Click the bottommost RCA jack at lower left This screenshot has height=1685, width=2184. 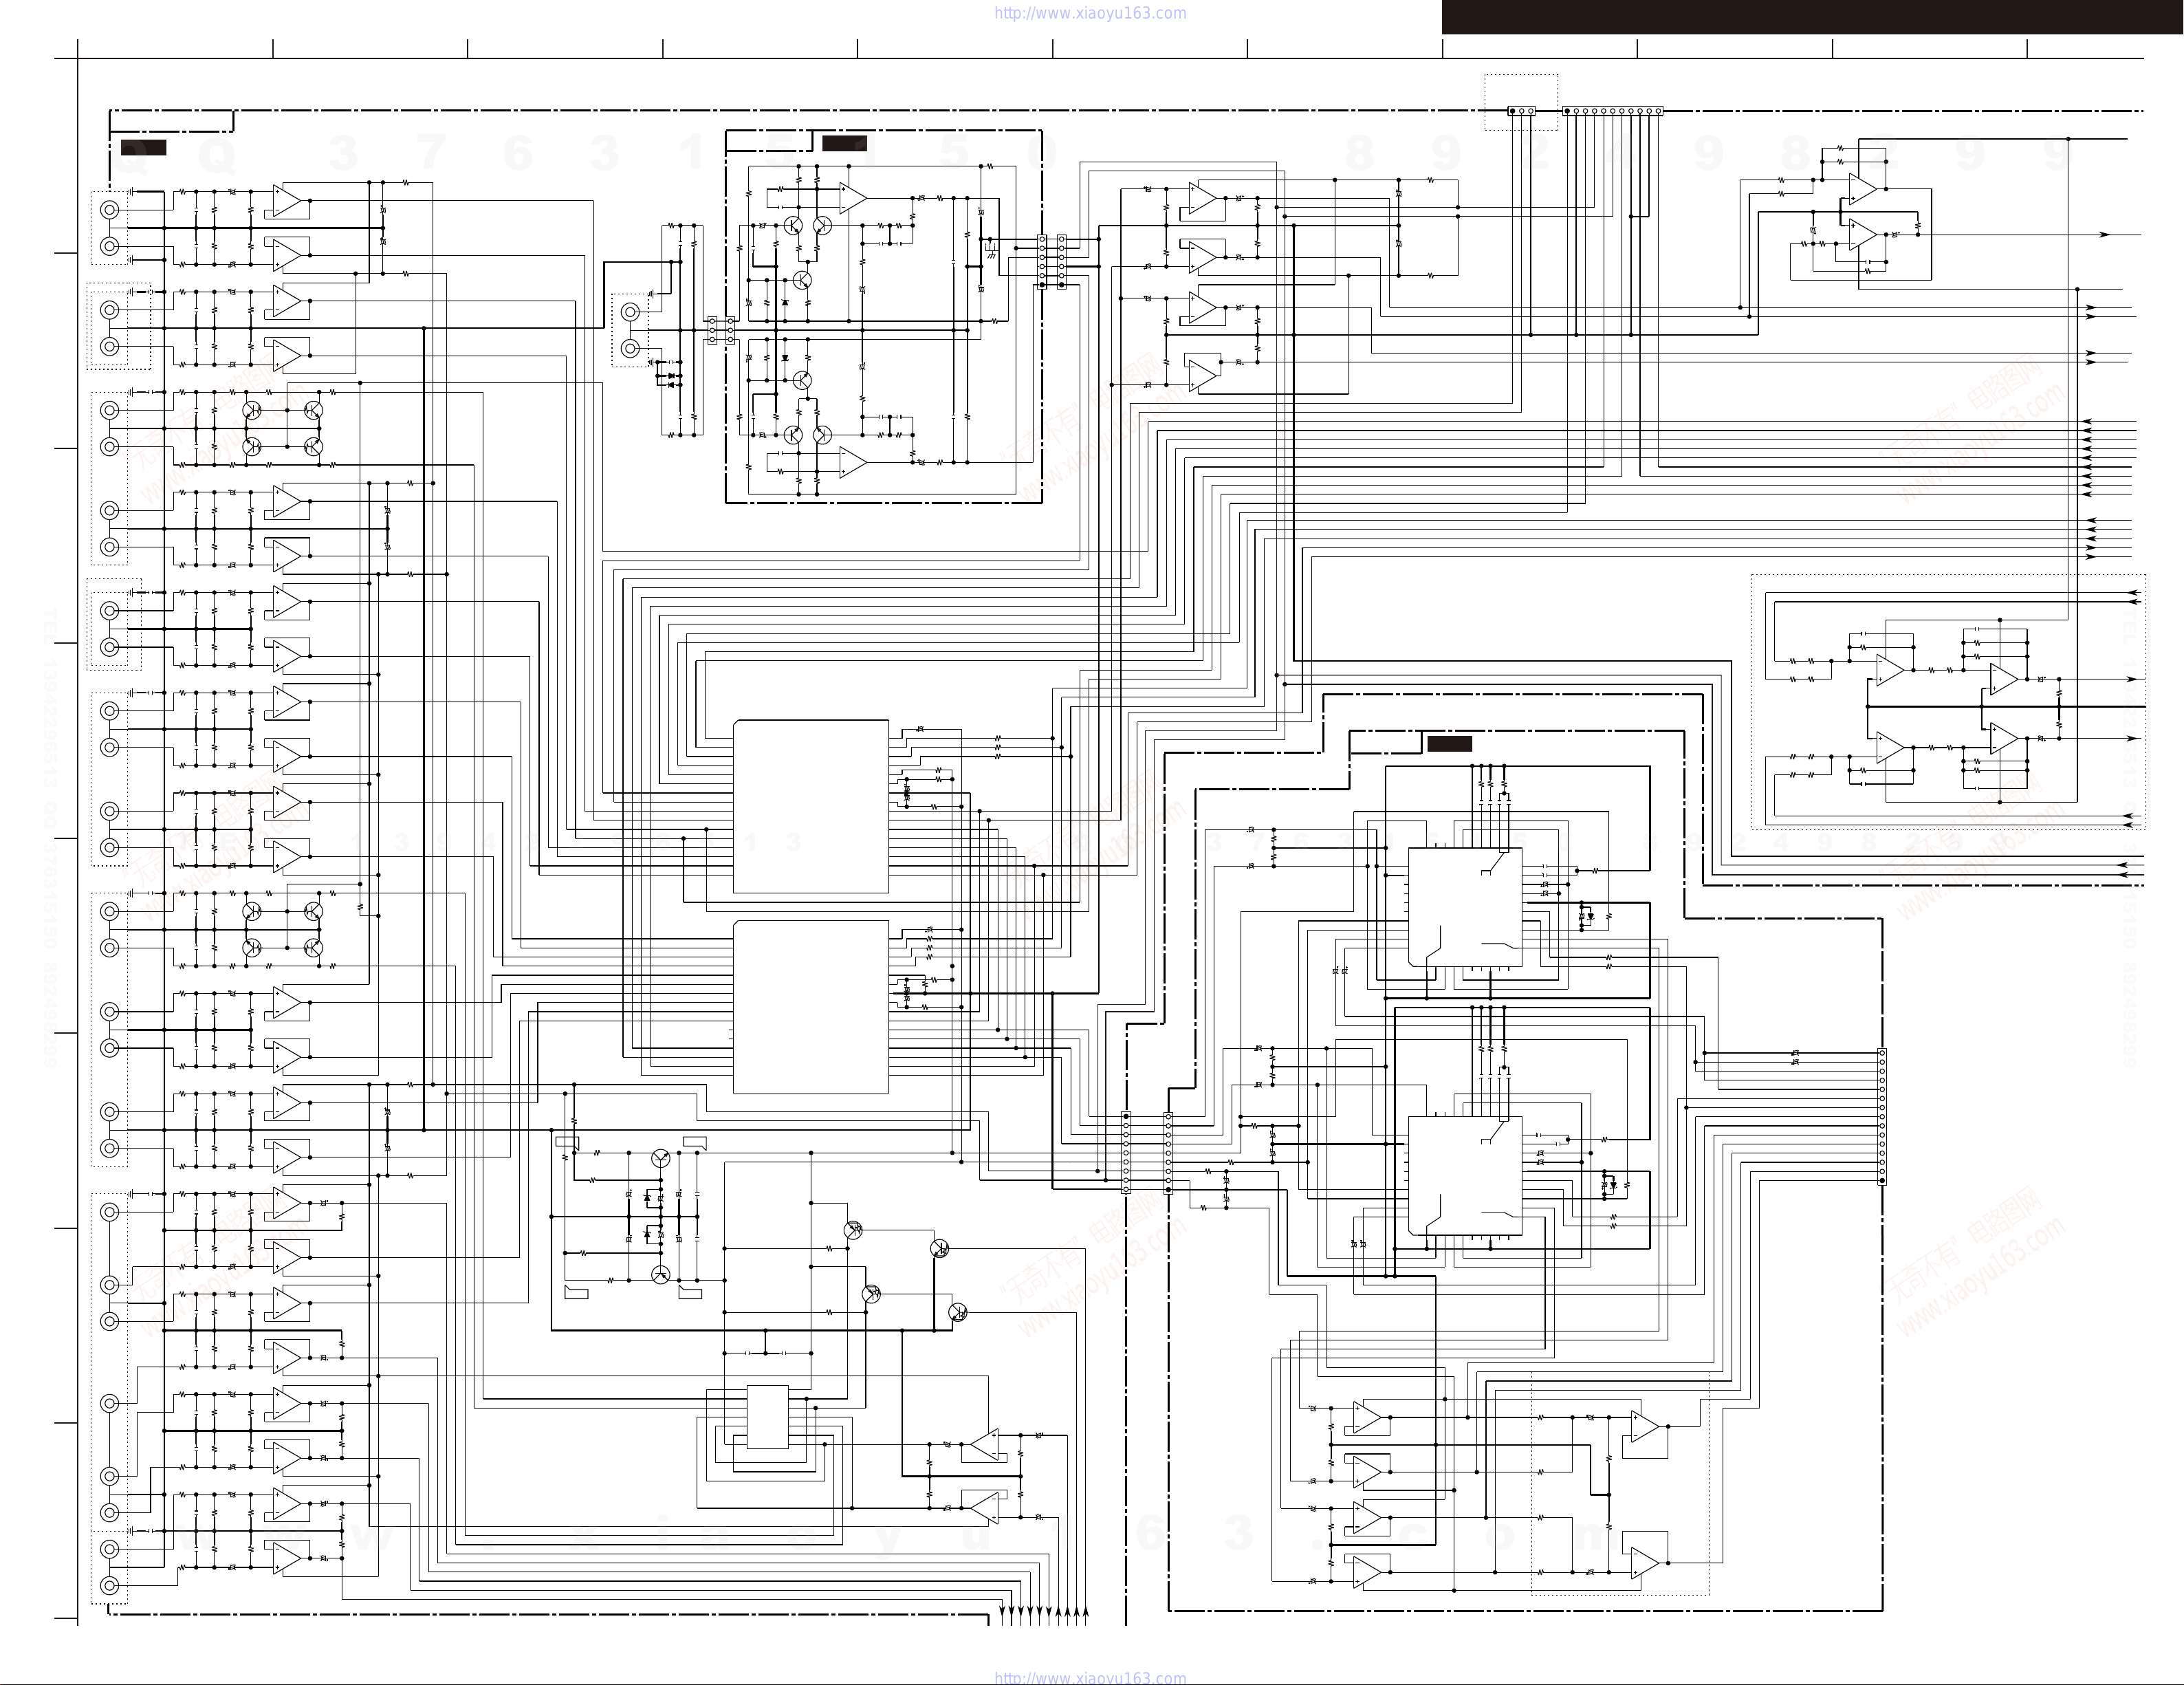(110, 1585)
